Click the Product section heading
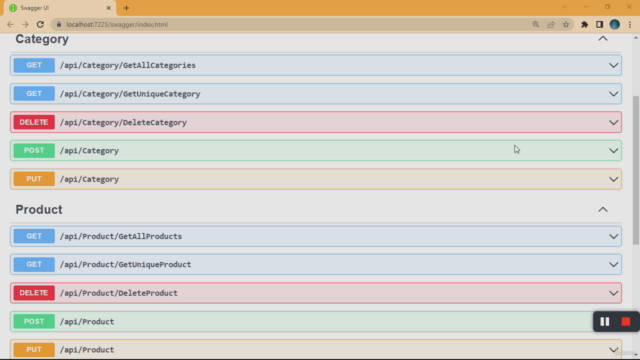Viewport: 640px width, 360px height. pos(39,209)
